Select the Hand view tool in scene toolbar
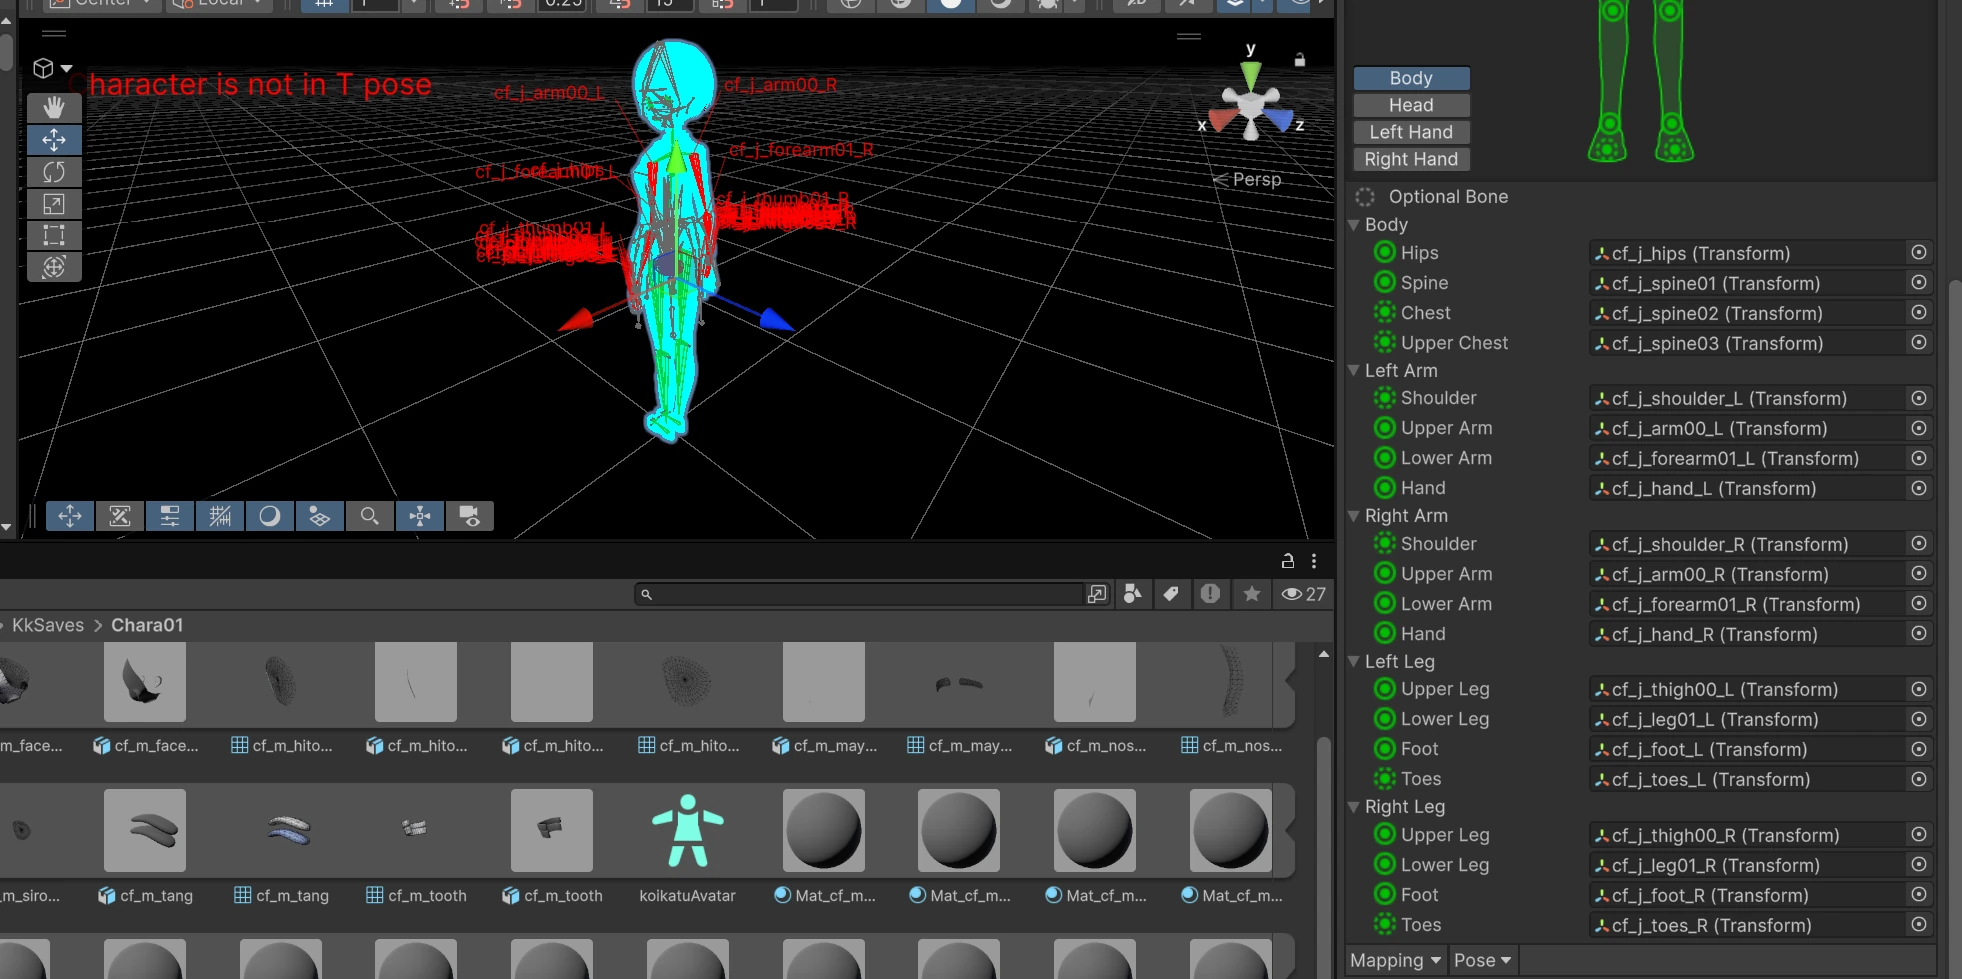The height and width of the screenshot is (979, 1962). [54, 108]
